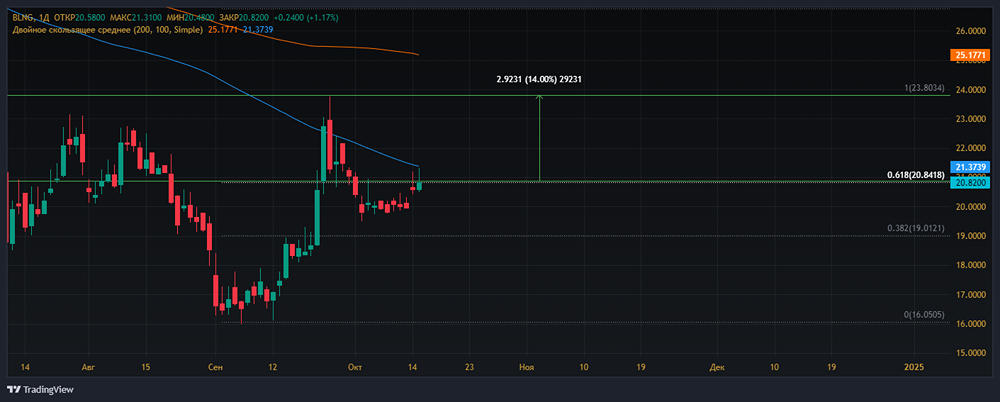Click the 1(23.8034) Fibonacci level label
1000x402 pixels.
[923, 88]
